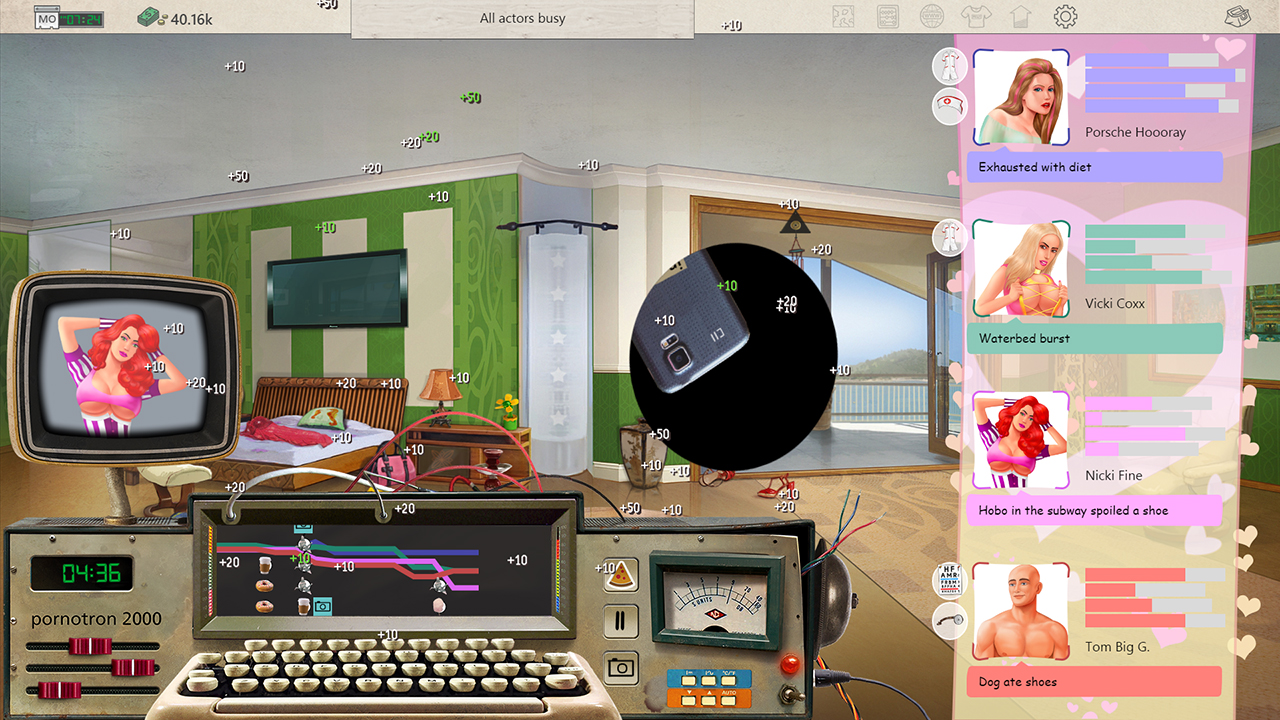Viewport: 1280px width, 720px height.
Task: Expand the All actors busy banner
Action: (x=521, y=18)
